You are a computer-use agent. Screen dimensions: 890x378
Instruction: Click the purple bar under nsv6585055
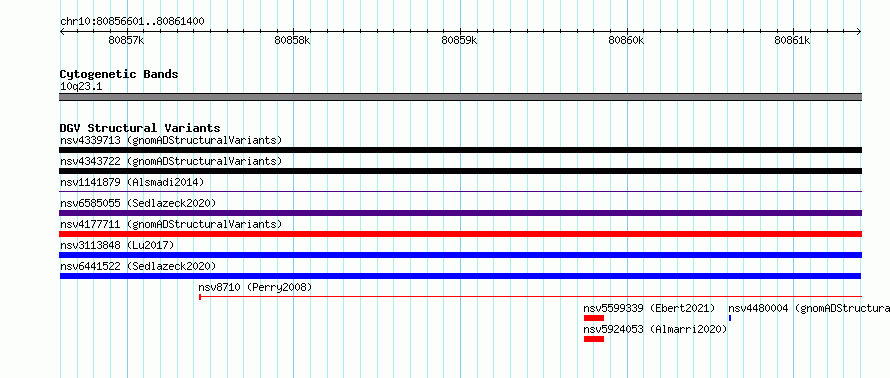(460, 213)
